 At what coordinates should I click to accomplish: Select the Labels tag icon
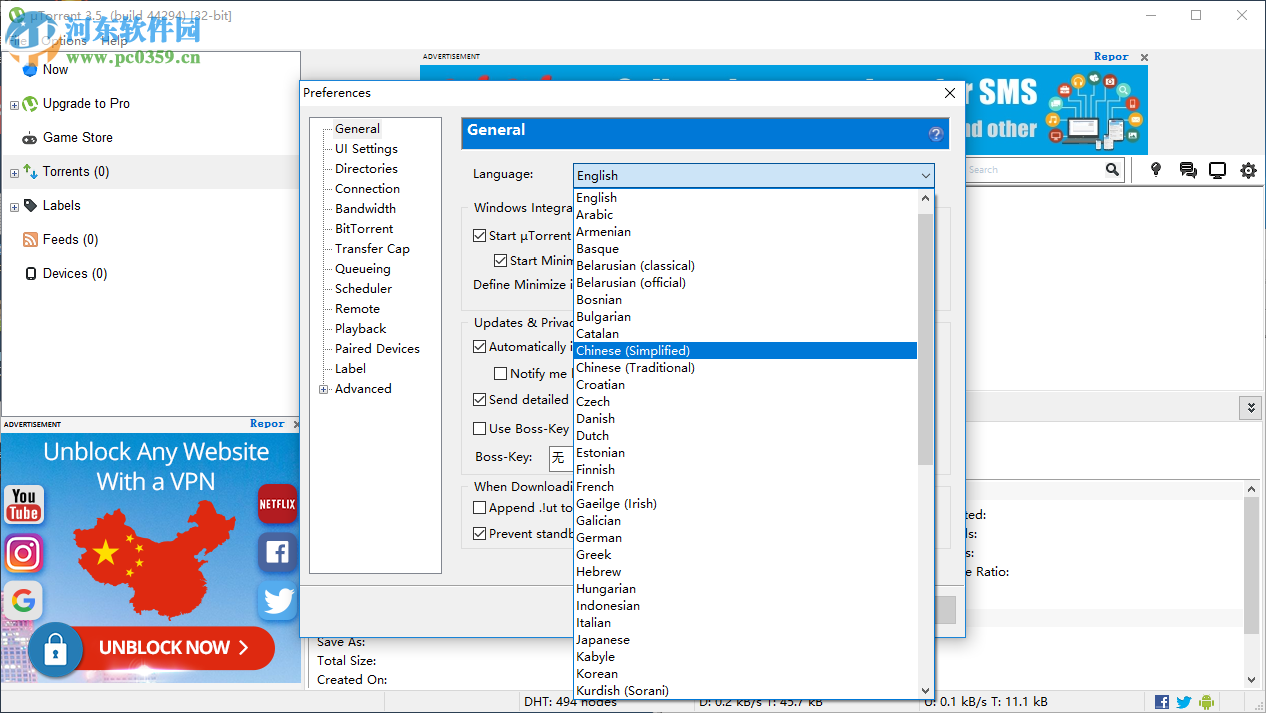[x=30, y=205]
